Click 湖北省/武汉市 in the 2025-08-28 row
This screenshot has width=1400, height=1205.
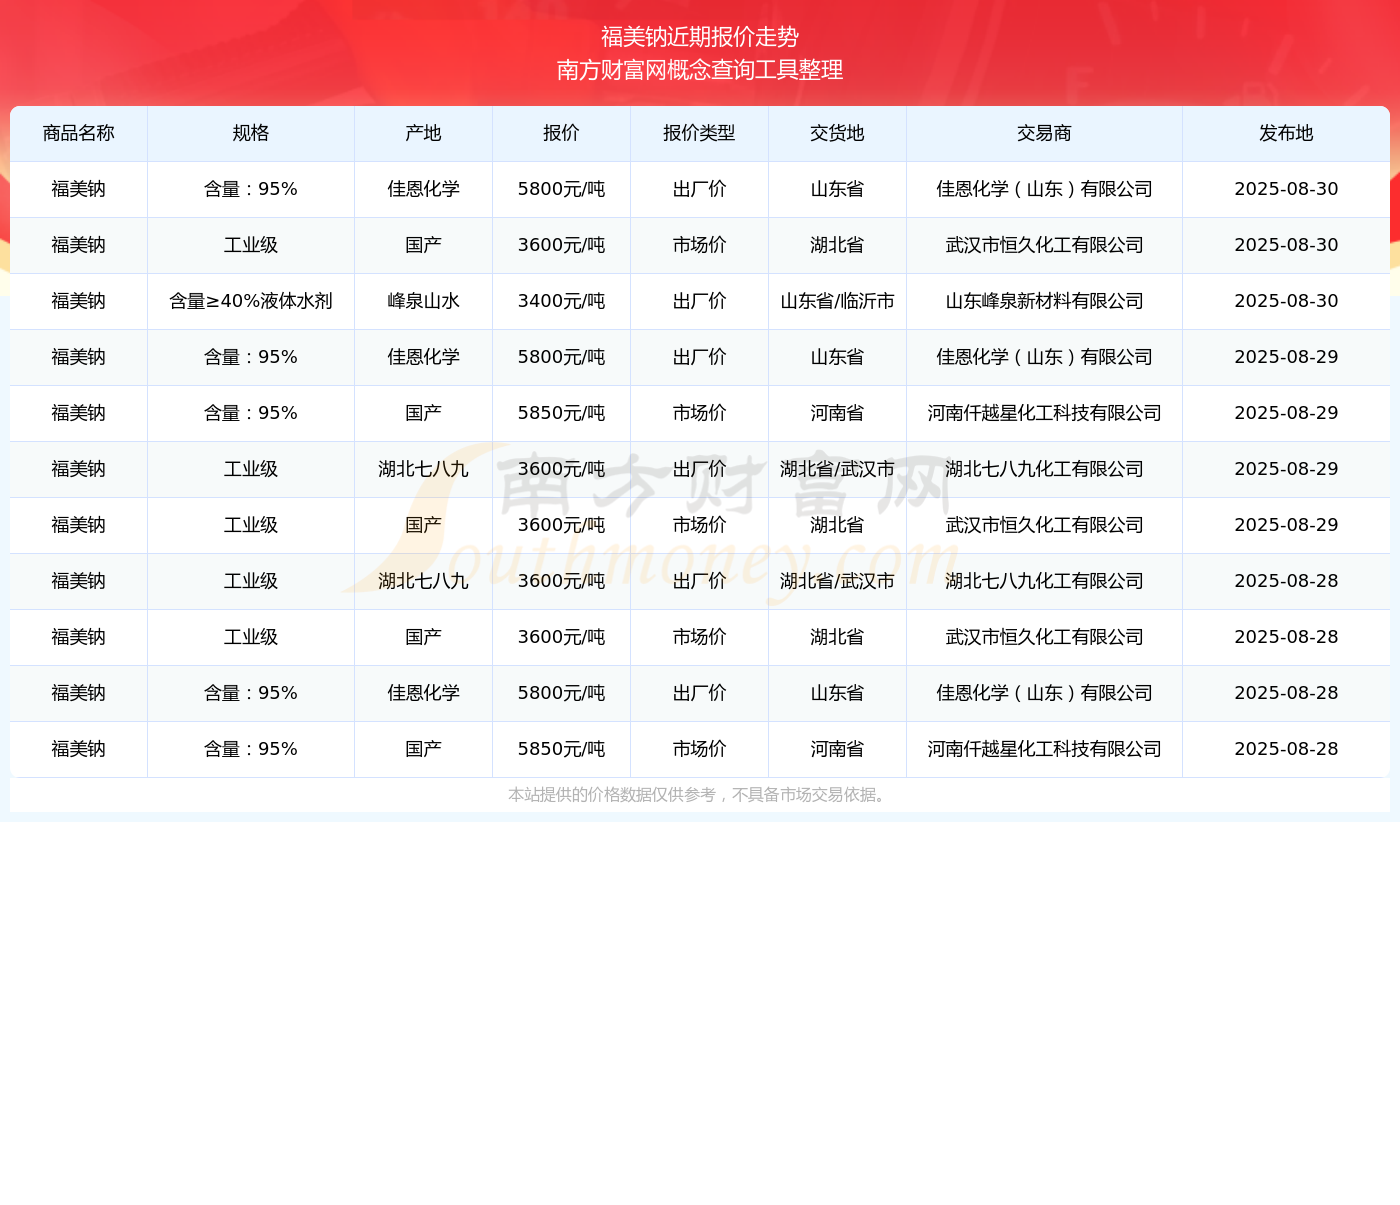pos(837,581)
